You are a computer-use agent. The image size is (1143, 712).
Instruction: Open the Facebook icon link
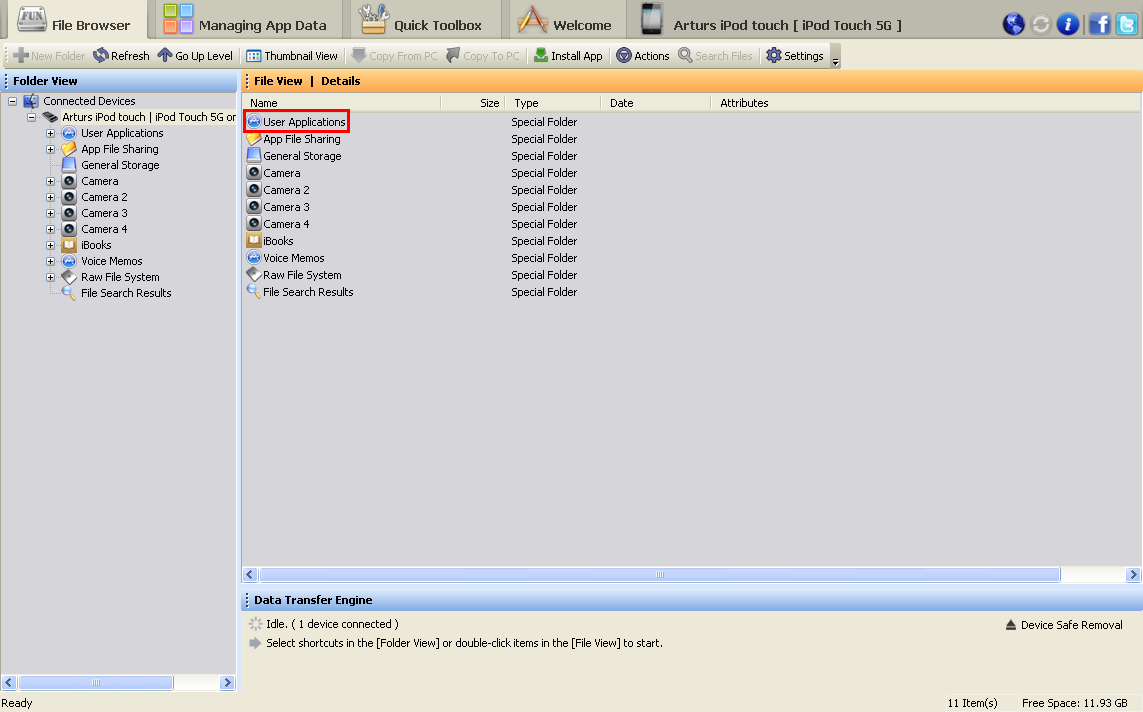pyautogui.click(x=1100, y=25)
